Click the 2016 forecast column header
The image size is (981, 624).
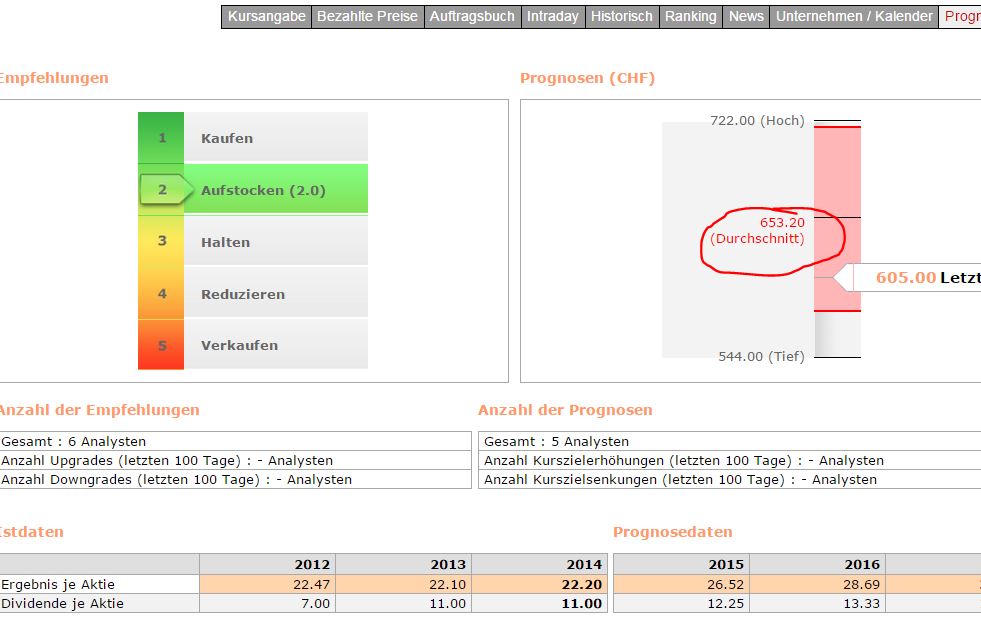pyautogui.click(x=817, y=564)
